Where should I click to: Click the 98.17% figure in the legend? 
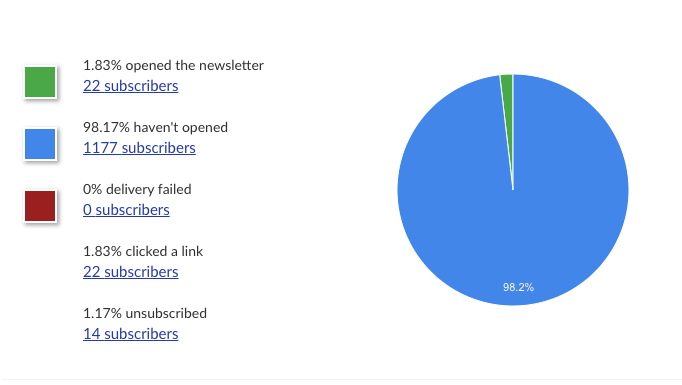tap(106, 127)
